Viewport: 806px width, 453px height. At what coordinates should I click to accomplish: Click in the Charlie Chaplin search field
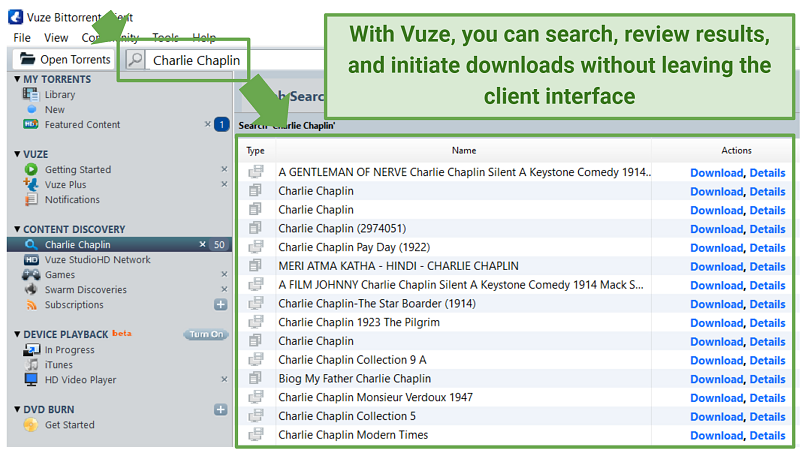(x=196, y=60)
